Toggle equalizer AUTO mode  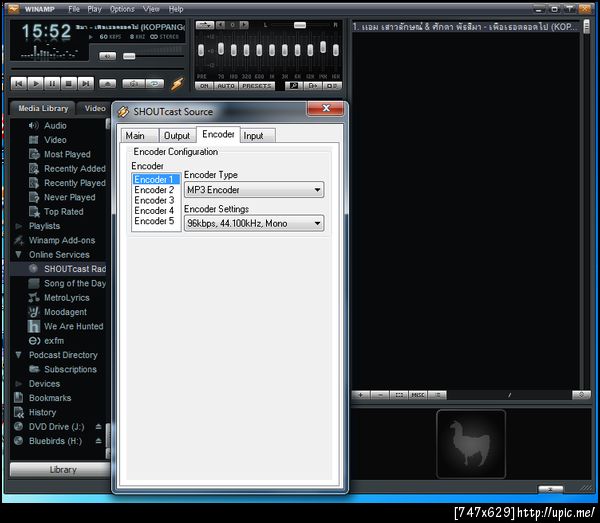click(226, 86)
